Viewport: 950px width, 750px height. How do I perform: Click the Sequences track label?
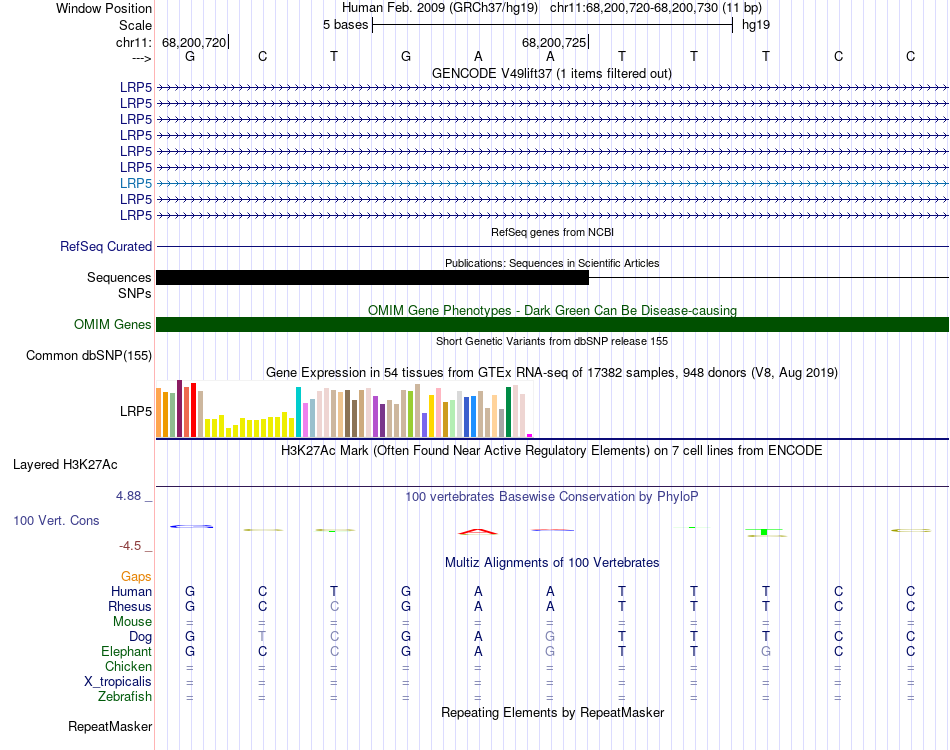(x=119, y=277)
